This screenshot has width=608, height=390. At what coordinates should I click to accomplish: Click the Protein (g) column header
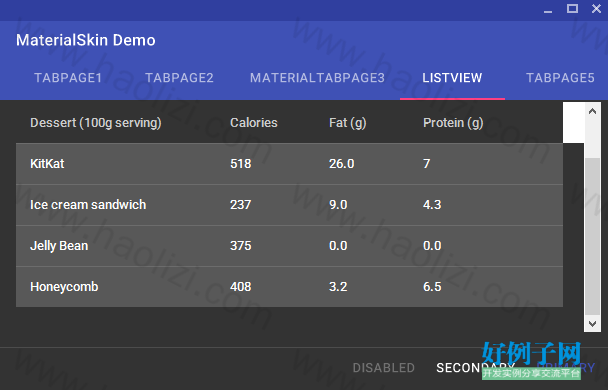(x=453, y=123)
